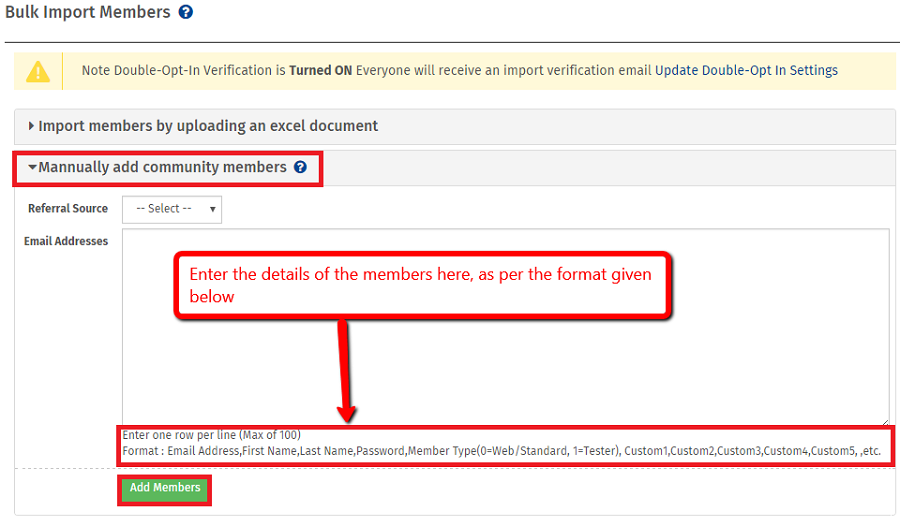Click the help icon beside Bulk Import Members
The width and height of the screenshot is (900, 526).
coord(185,13)
